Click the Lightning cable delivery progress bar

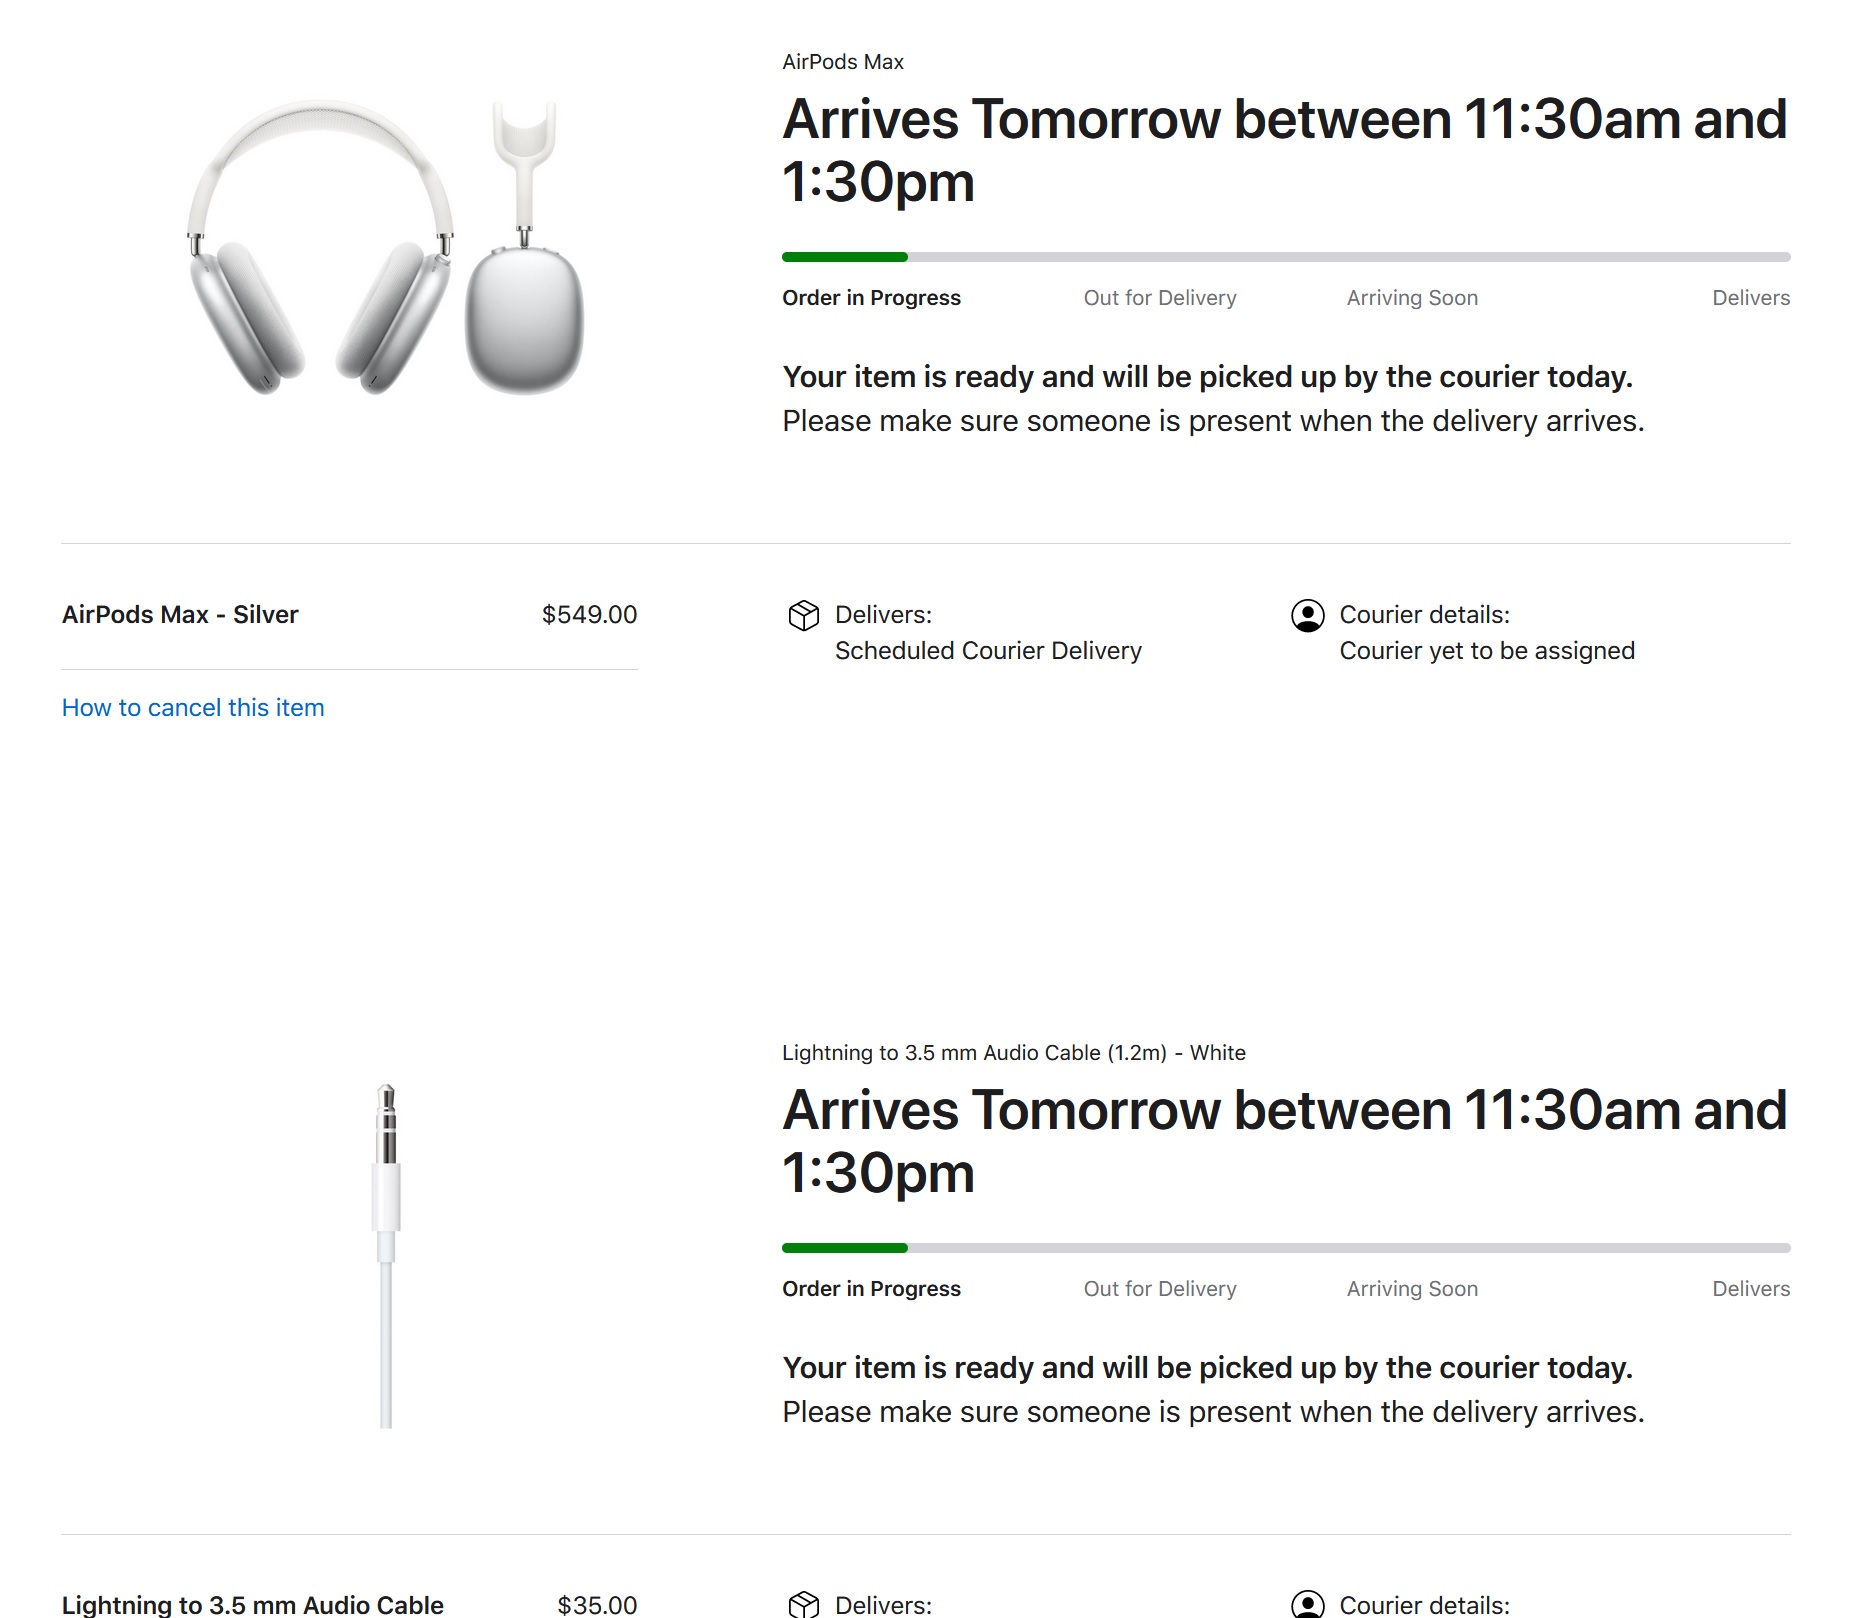point(1285,1248)
